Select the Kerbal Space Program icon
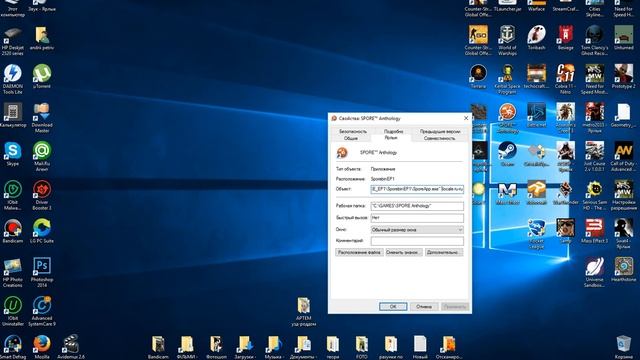The height and width of the screenshot is (360, 640). pos(507,79)
